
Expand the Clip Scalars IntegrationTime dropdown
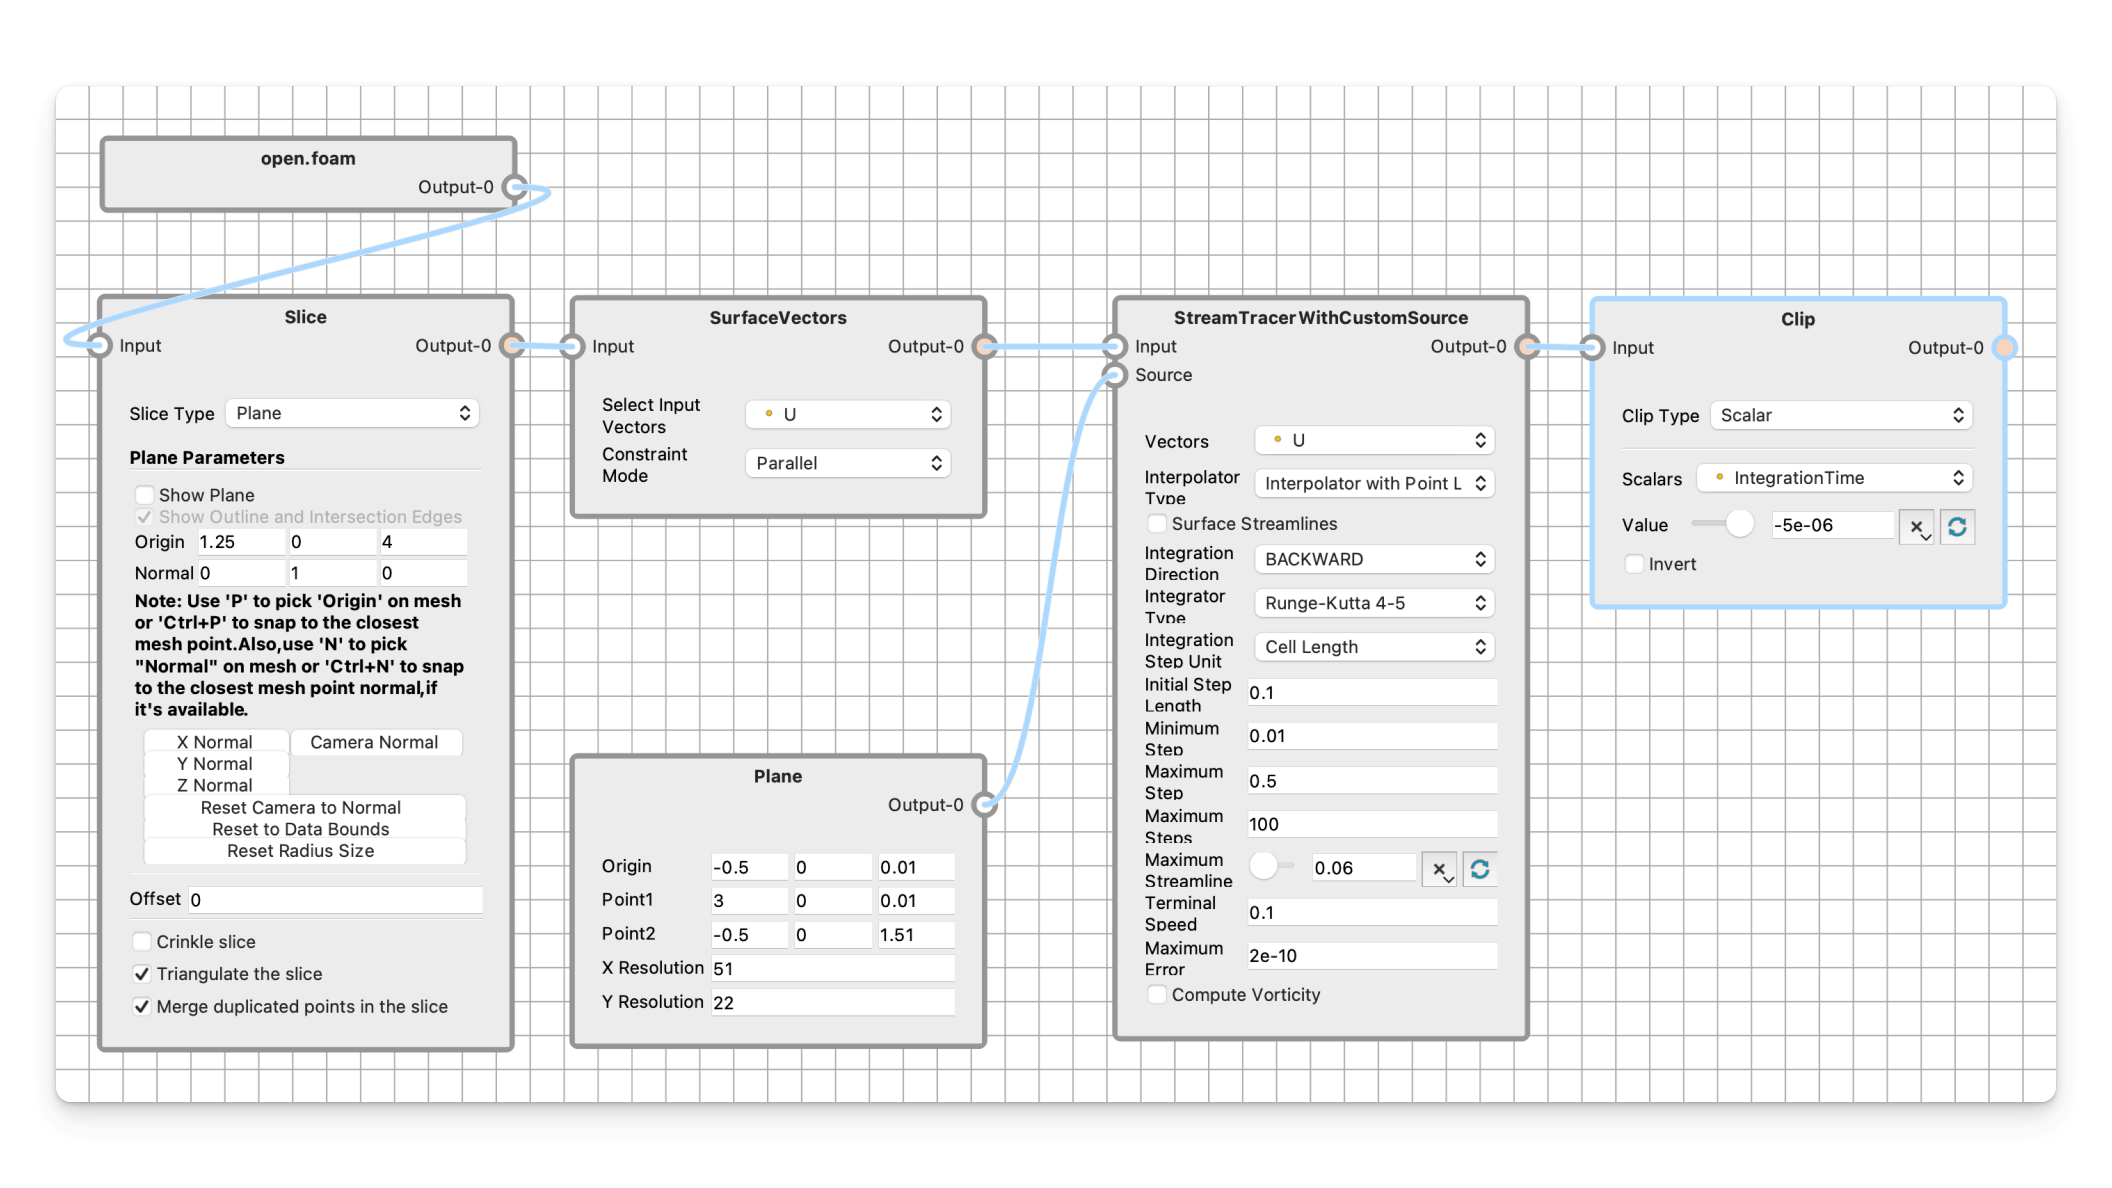[1834, 478]
